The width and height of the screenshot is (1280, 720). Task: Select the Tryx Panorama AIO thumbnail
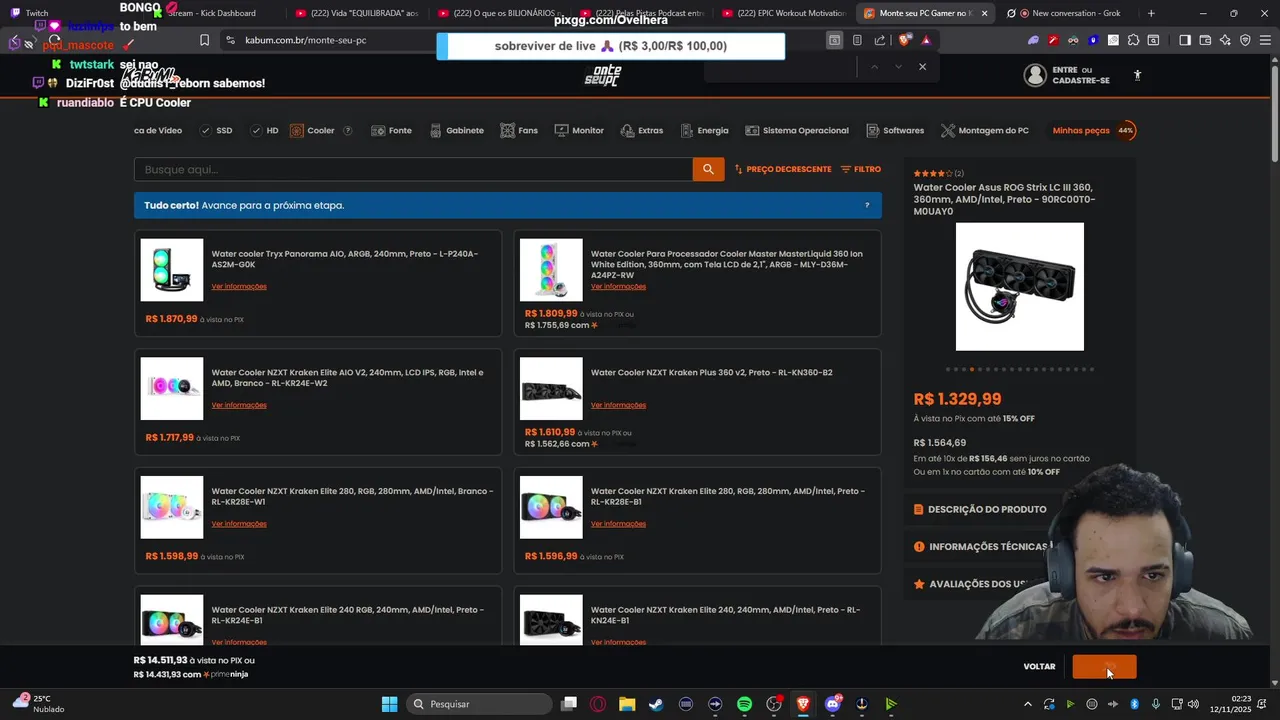(x=172, y=270)
